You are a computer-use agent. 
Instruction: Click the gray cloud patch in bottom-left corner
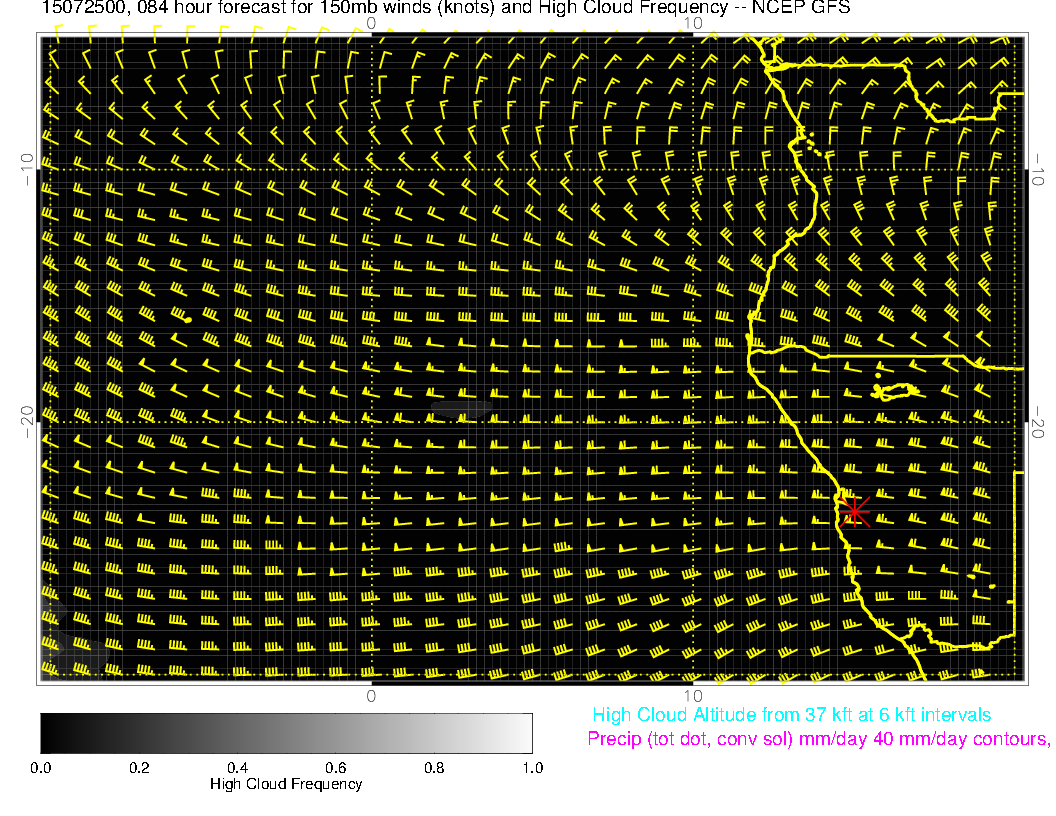click(x=55, y=625)
